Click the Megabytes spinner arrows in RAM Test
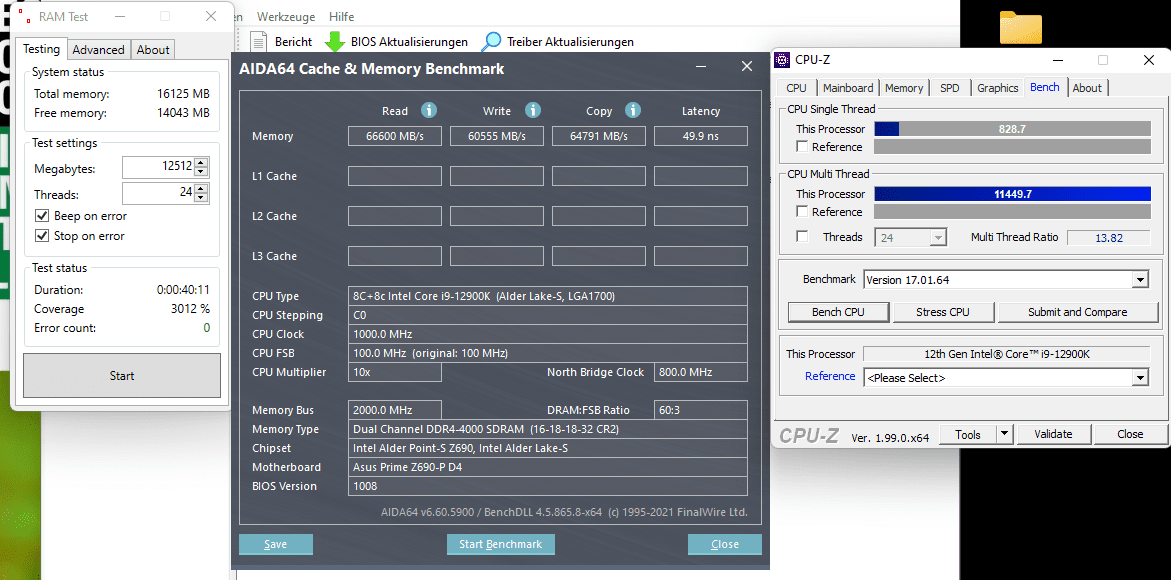The width and height of the screenshot is (1171, 580). 202,167
